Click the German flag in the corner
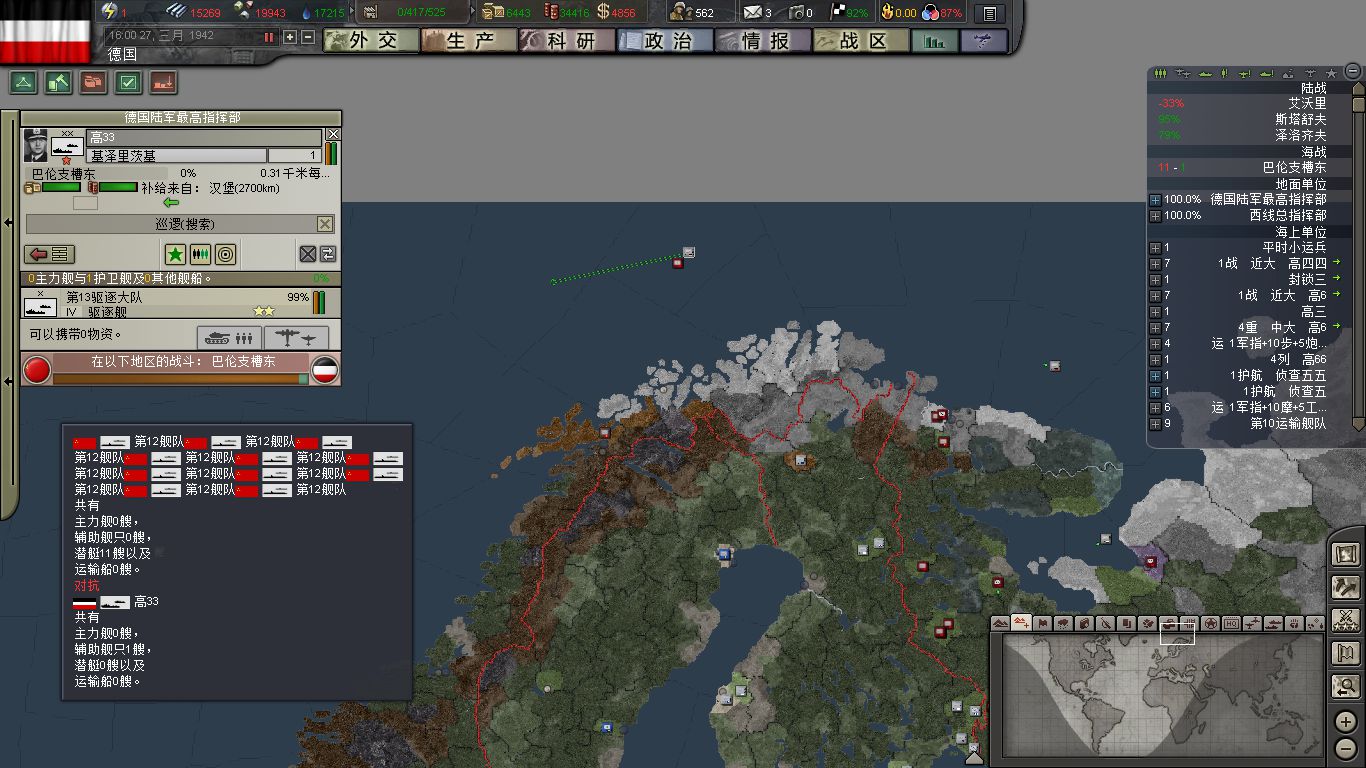 pos(45,31)
